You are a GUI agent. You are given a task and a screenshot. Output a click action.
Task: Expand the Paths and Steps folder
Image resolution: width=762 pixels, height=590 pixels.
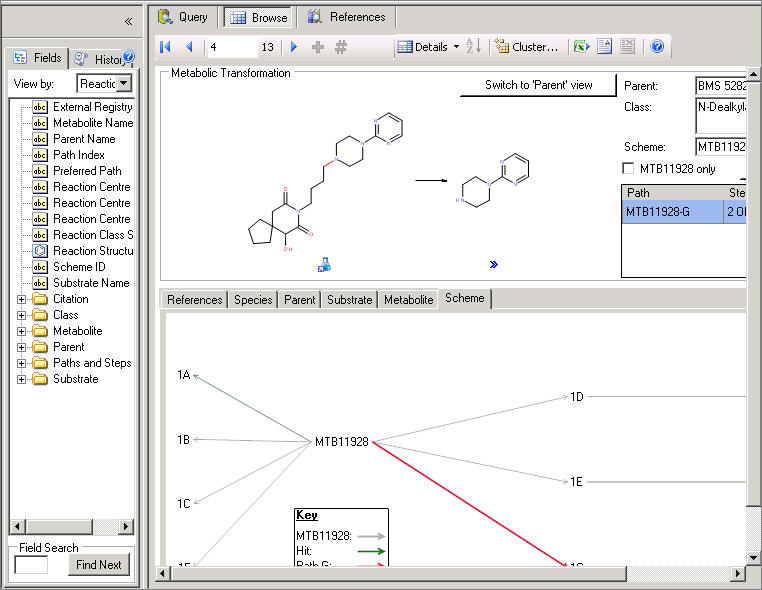(x=22, y=363)
